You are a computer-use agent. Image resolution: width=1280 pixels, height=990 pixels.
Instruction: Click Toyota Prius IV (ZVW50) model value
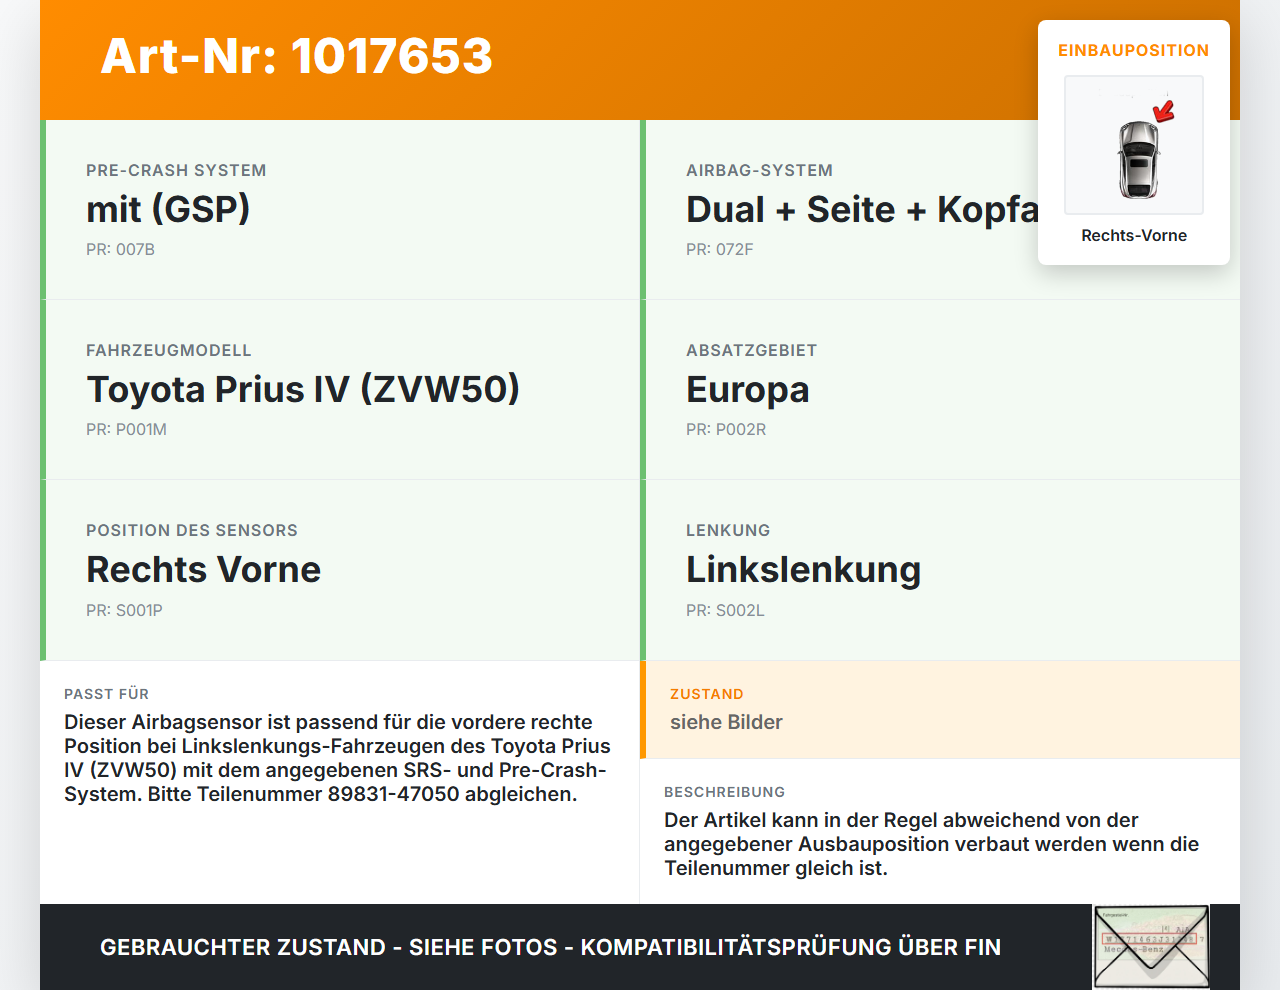303,389
